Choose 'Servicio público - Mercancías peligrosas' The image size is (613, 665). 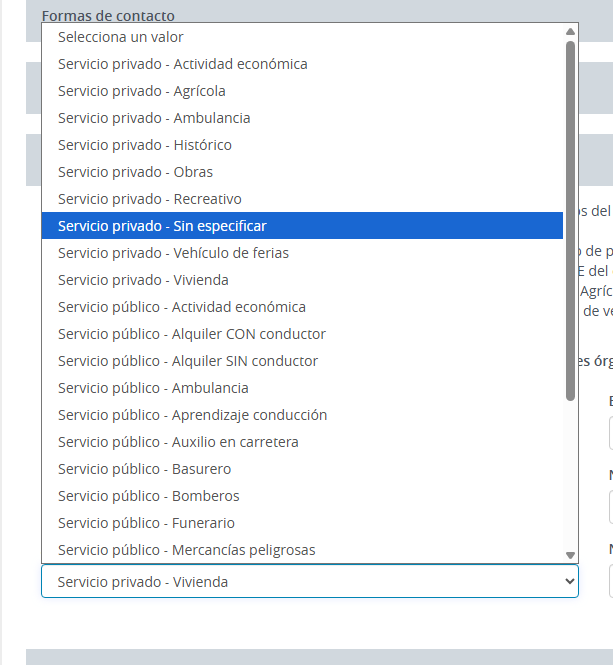coord(187,550)
